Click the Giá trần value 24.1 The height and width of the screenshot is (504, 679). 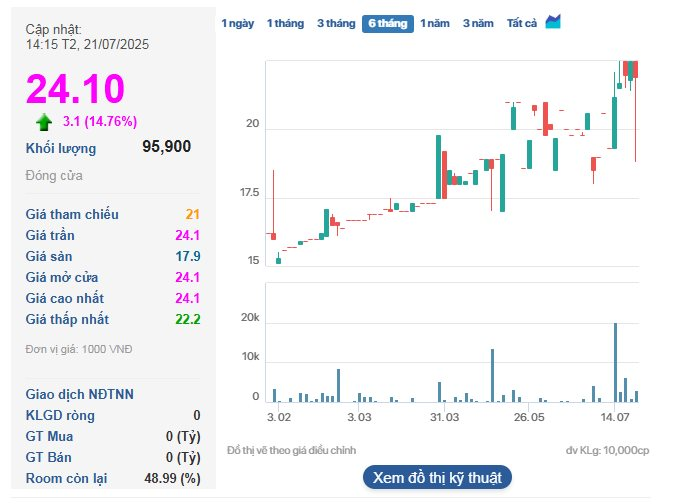point(188,236)
